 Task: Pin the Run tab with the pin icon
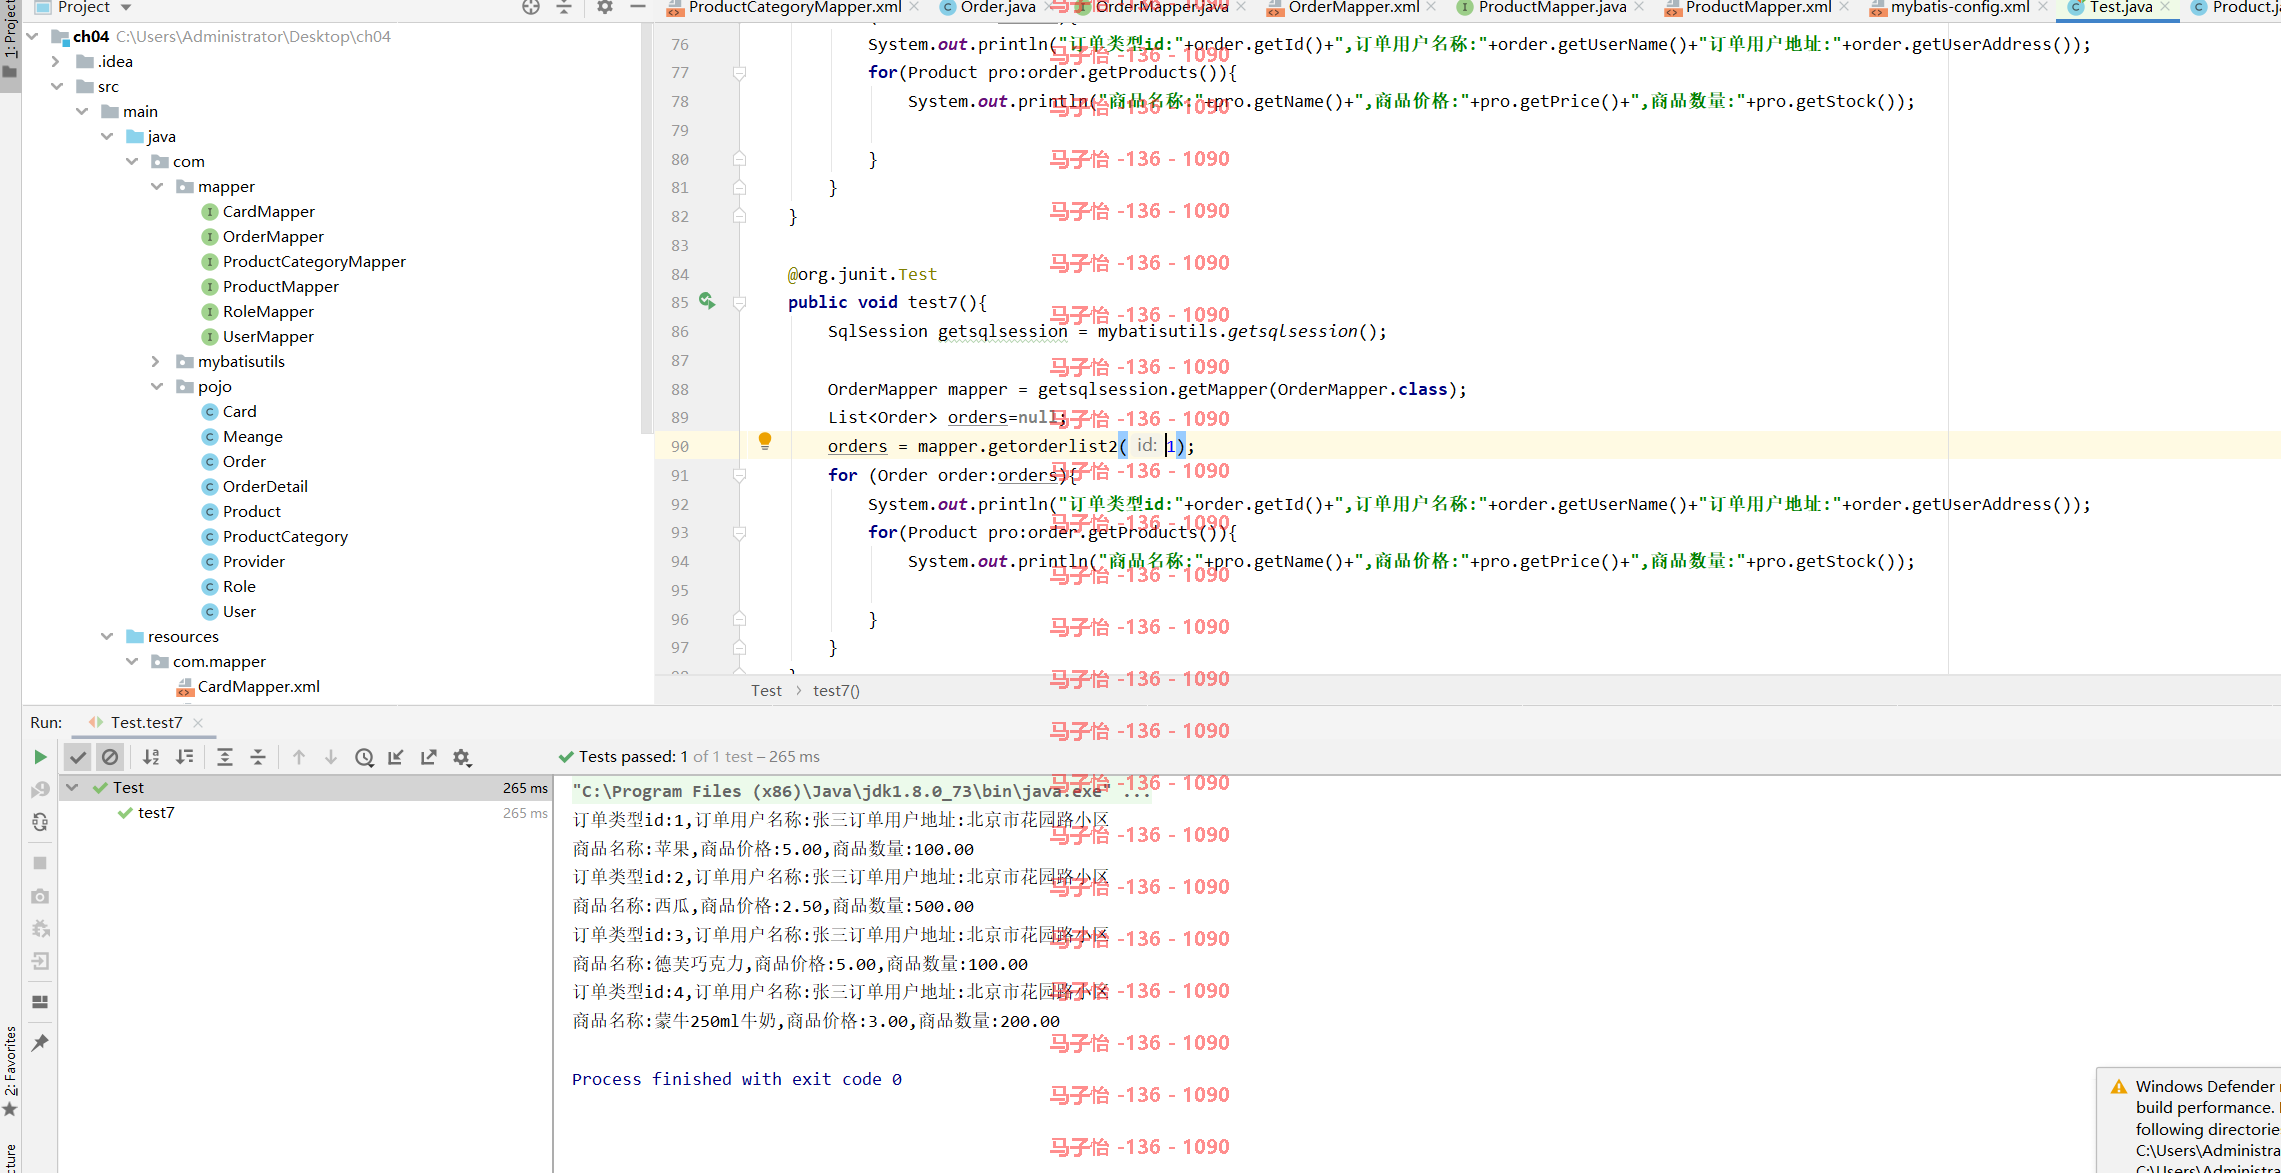coord(40,1043)
